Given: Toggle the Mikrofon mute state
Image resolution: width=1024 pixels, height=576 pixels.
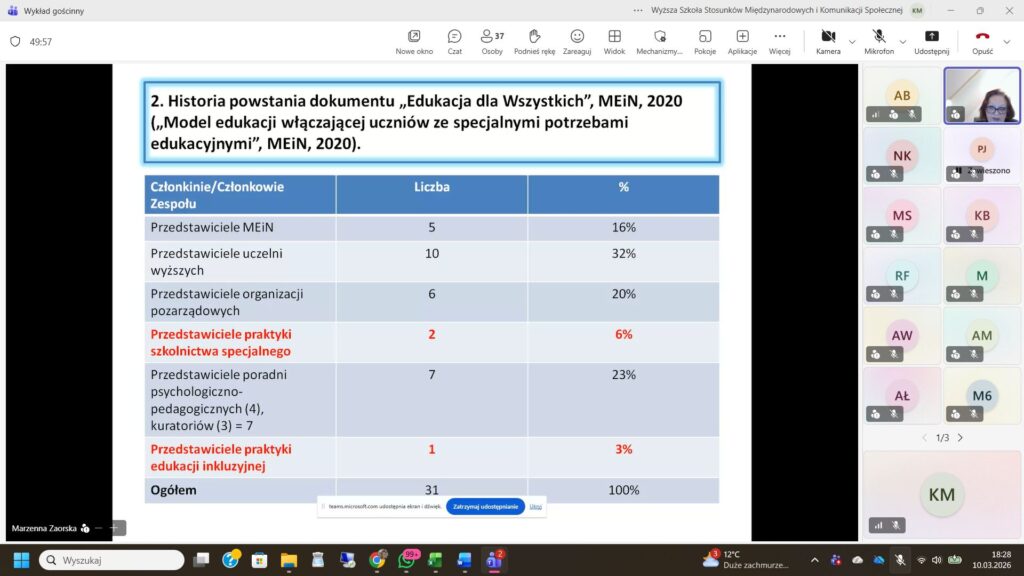Looking at the screenshot, I should (879, 41).
